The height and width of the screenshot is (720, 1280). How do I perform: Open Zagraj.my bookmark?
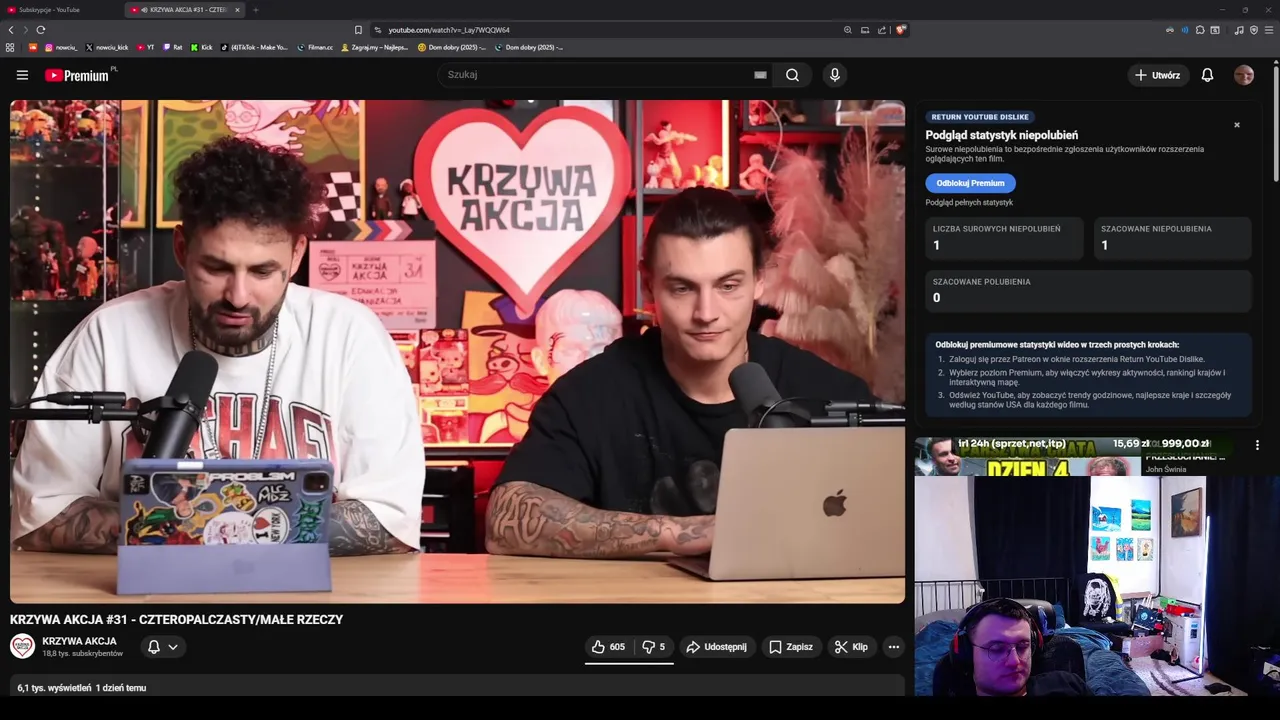(375, 47)
